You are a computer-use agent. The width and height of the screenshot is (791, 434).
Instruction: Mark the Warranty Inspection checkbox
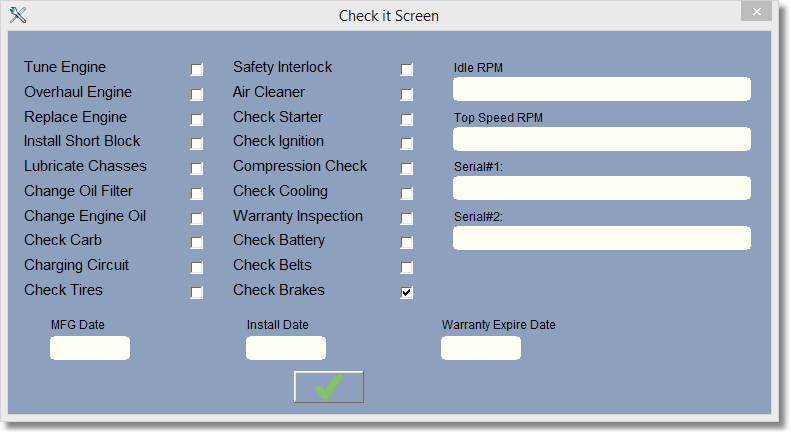pyautogui.click(x=407, y=219)
